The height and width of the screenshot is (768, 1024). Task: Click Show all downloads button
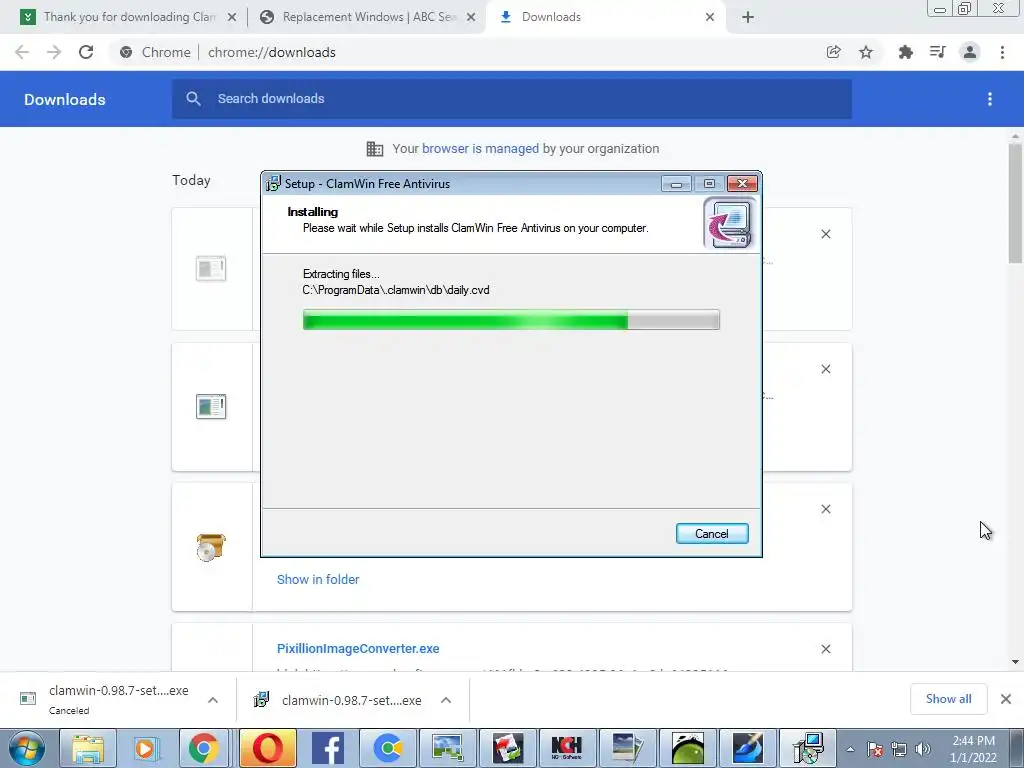948,699
